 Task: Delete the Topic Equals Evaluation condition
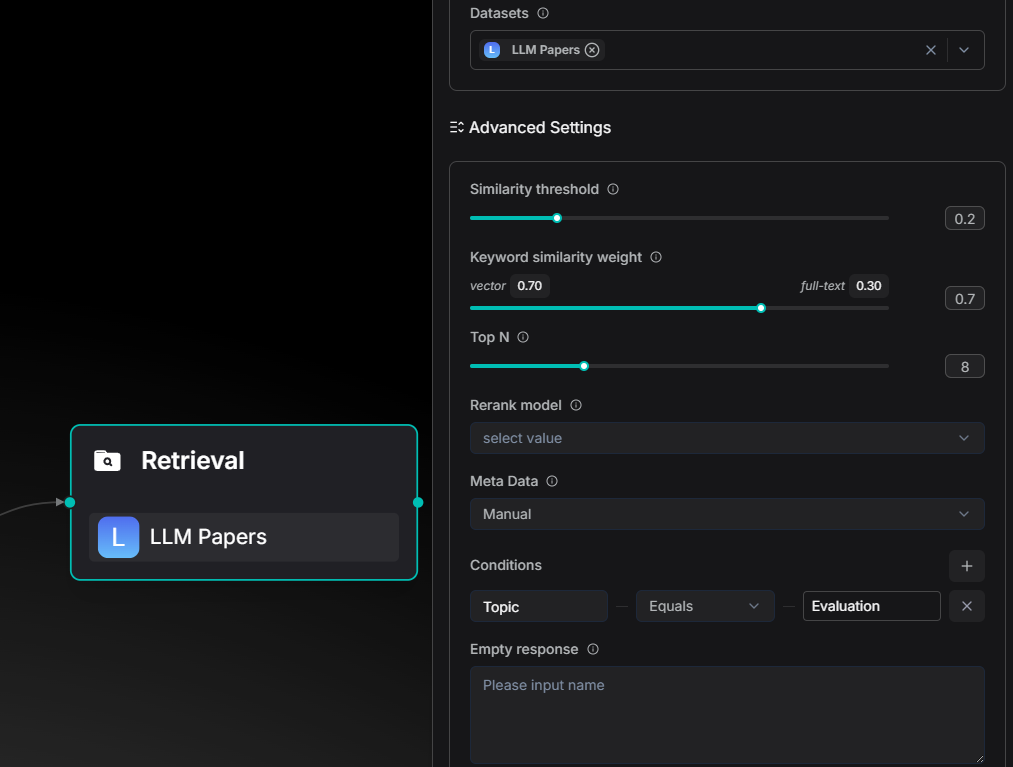(966, 606)
